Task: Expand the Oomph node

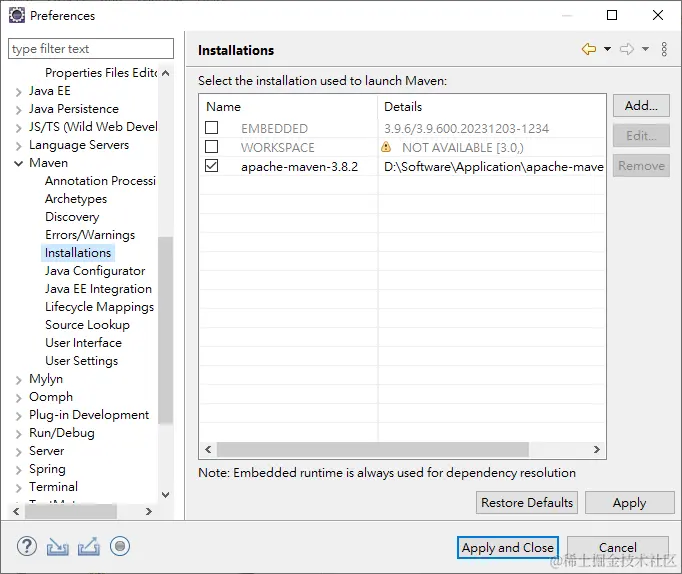Action: click(18, 398)
